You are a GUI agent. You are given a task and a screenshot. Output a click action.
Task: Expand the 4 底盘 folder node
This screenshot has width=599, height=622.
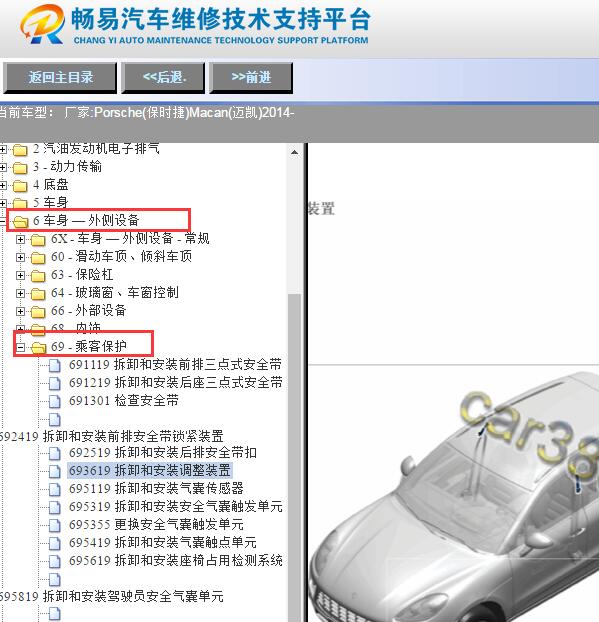pos(3,185)
